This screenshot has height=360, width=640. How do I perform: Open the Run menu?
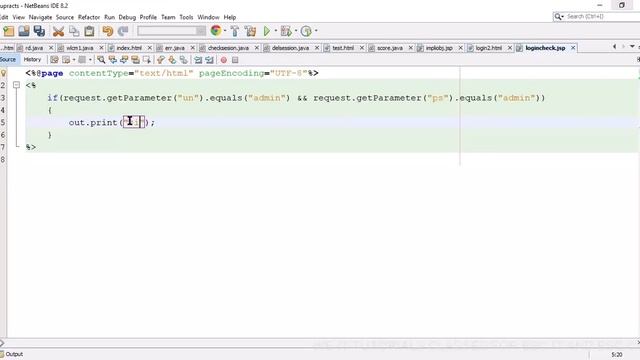109,17
